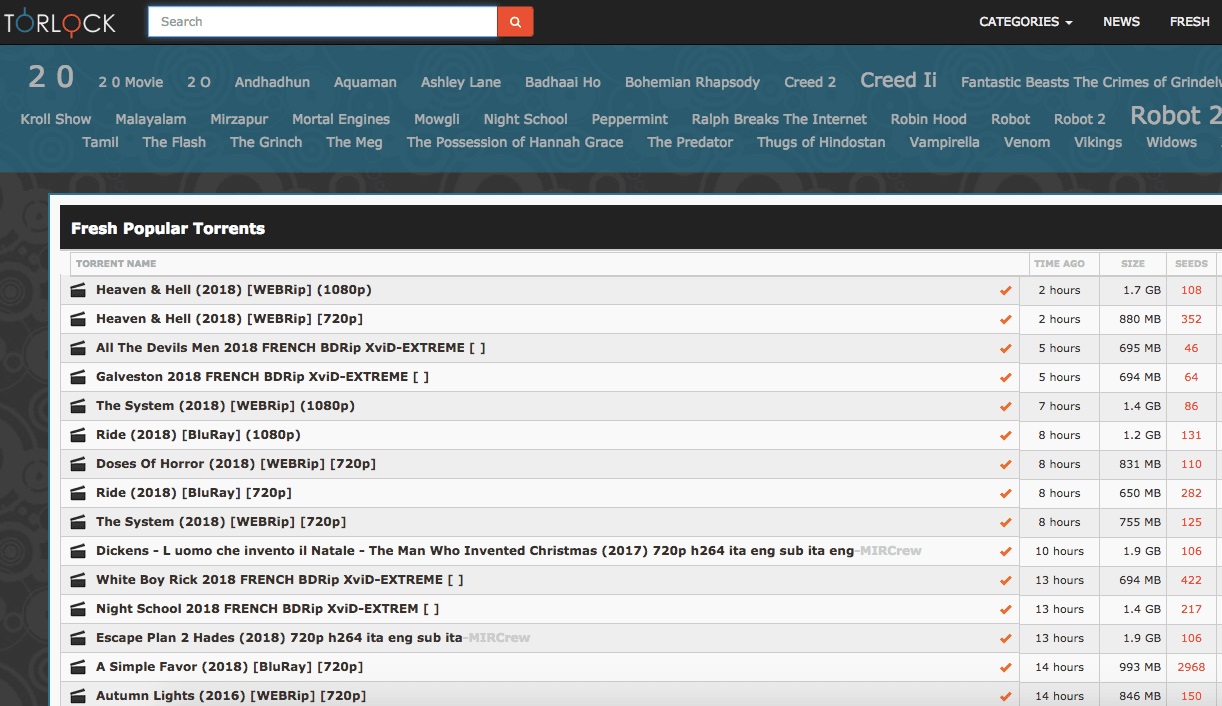Click the Thugs of Hindostan tag
Screen dimensions: 1222x706
pos(821,142)
